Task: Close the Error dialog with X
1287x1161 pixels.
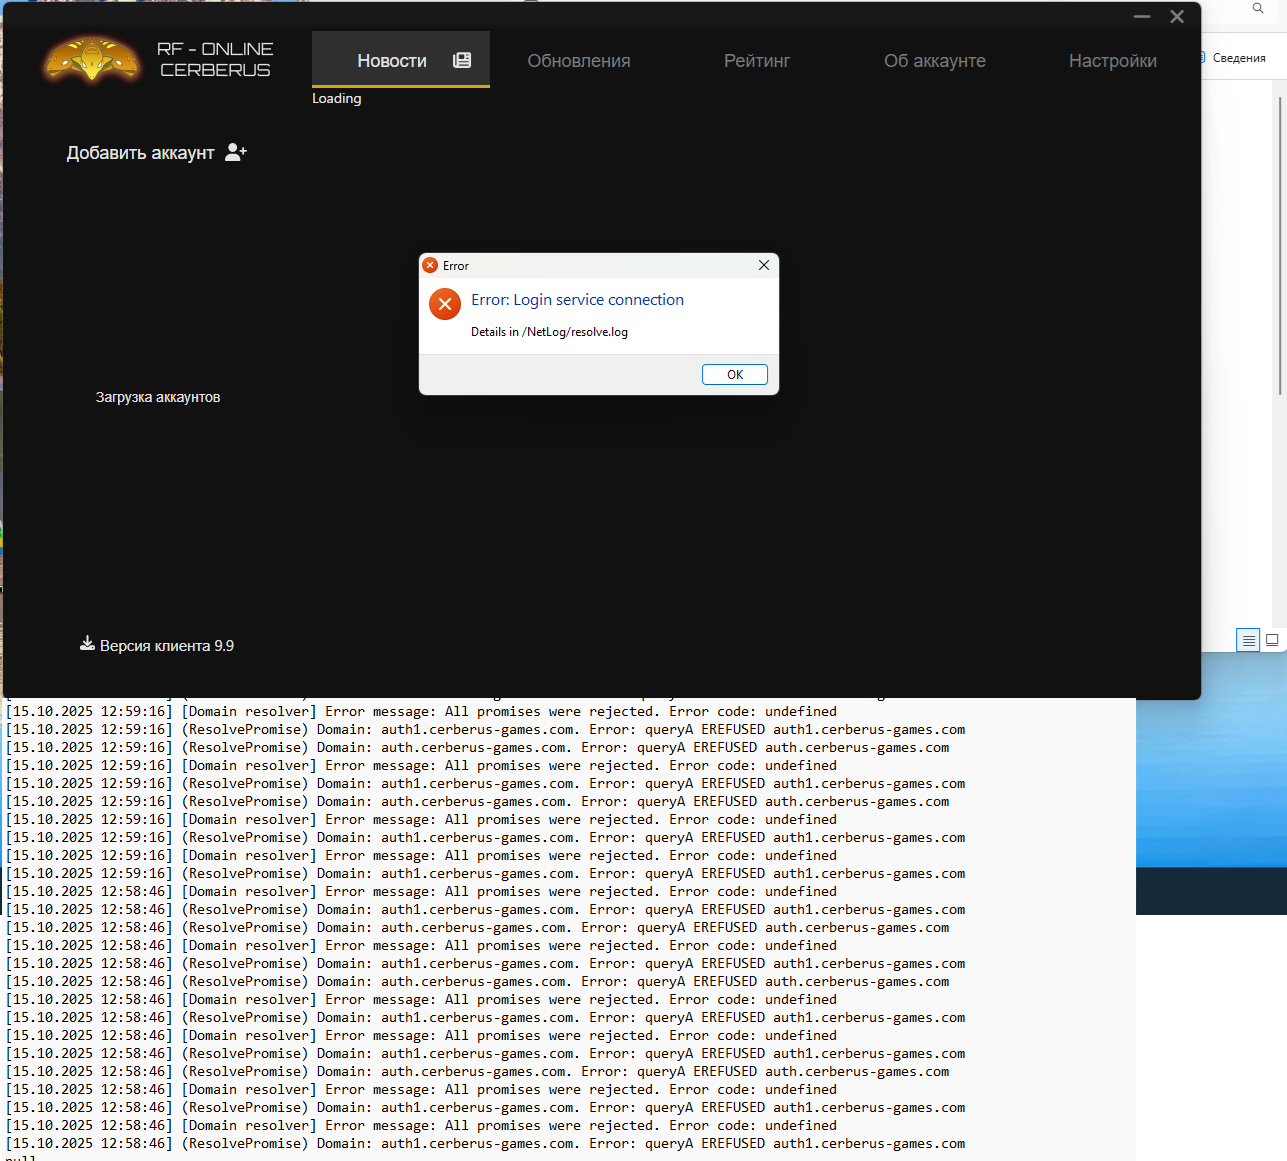Action: click(x=764, y=265)
